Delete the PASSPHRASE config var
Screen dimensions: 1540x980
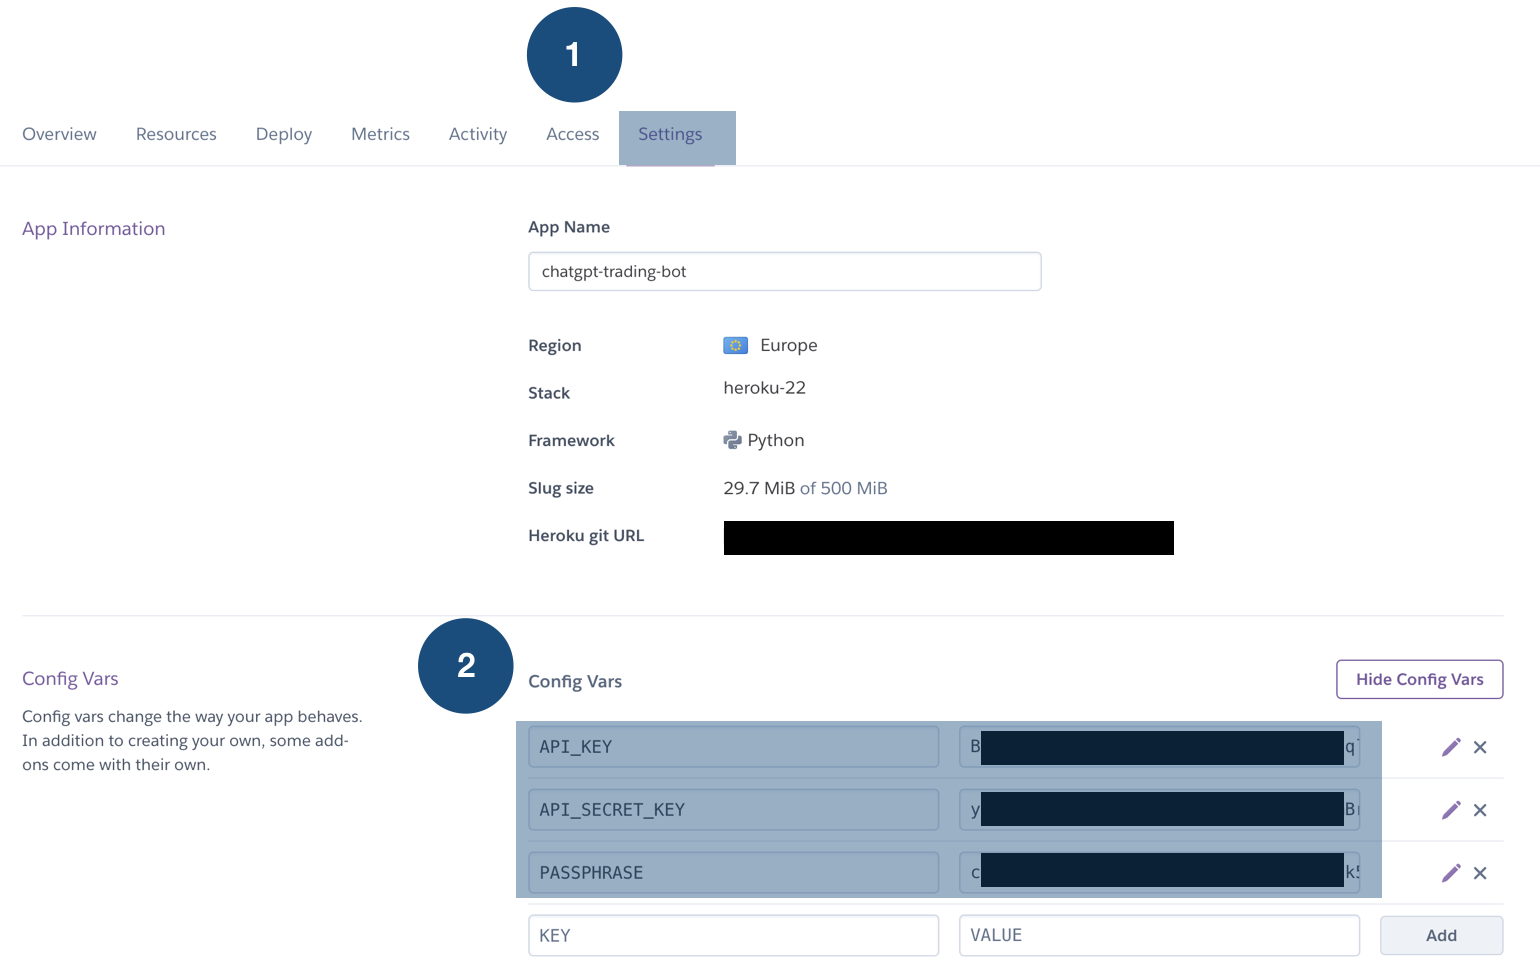coord(1481,872)
